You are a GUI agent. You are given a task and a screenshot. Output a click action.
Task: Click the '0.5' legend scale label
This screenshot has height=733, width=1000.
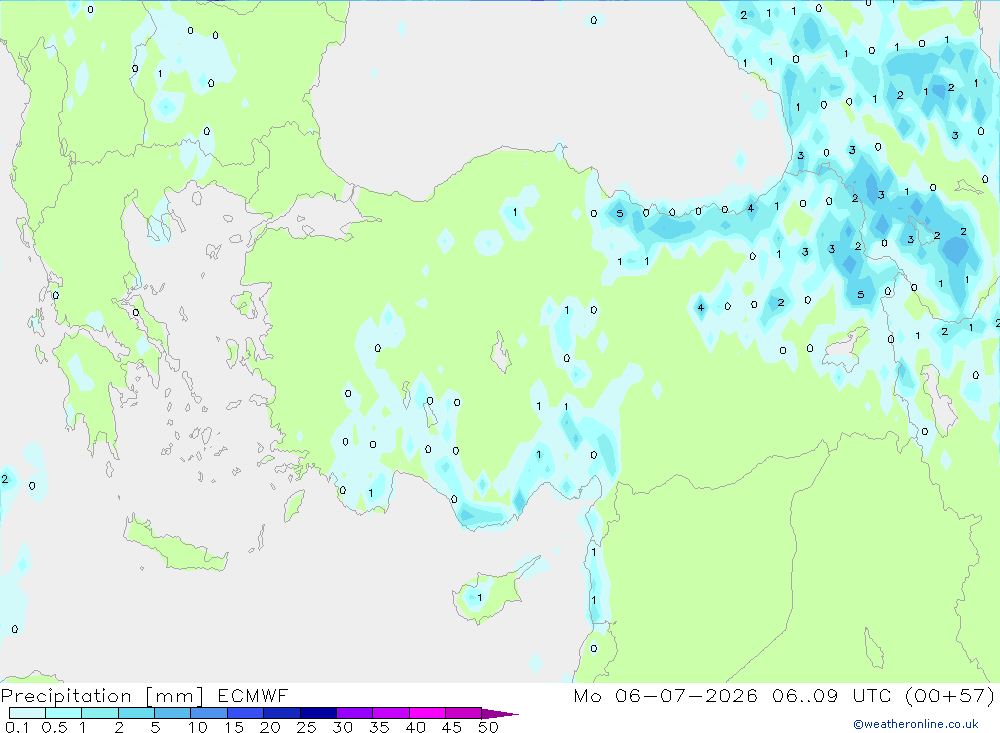54,727
